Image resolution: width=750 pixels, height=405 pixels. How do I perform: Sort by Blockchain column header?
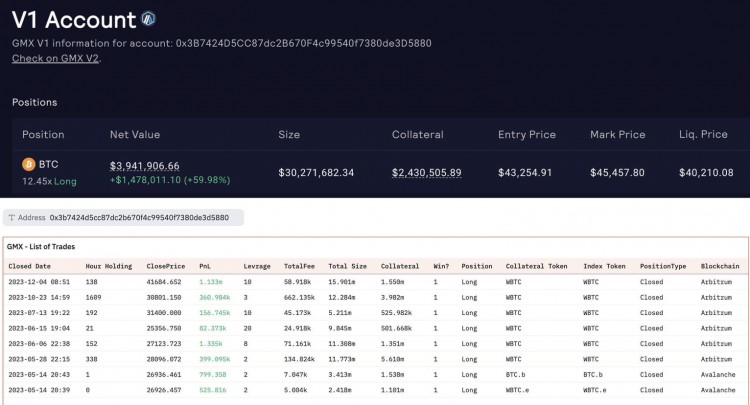pyautogui.click(x=720, y=266)
